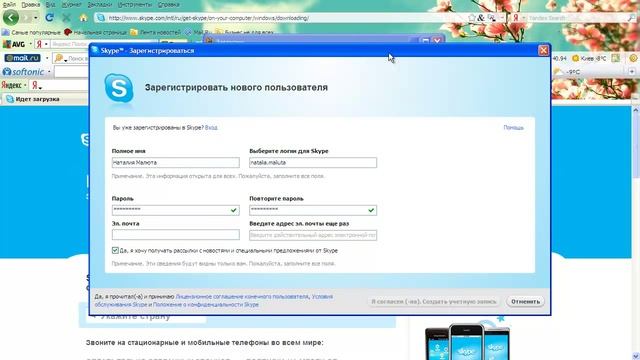This screenshot has height=360, width=640.
Task: Click the ampersand icon in the address bar
Action: pyautogui.click(x=481, y=18)
